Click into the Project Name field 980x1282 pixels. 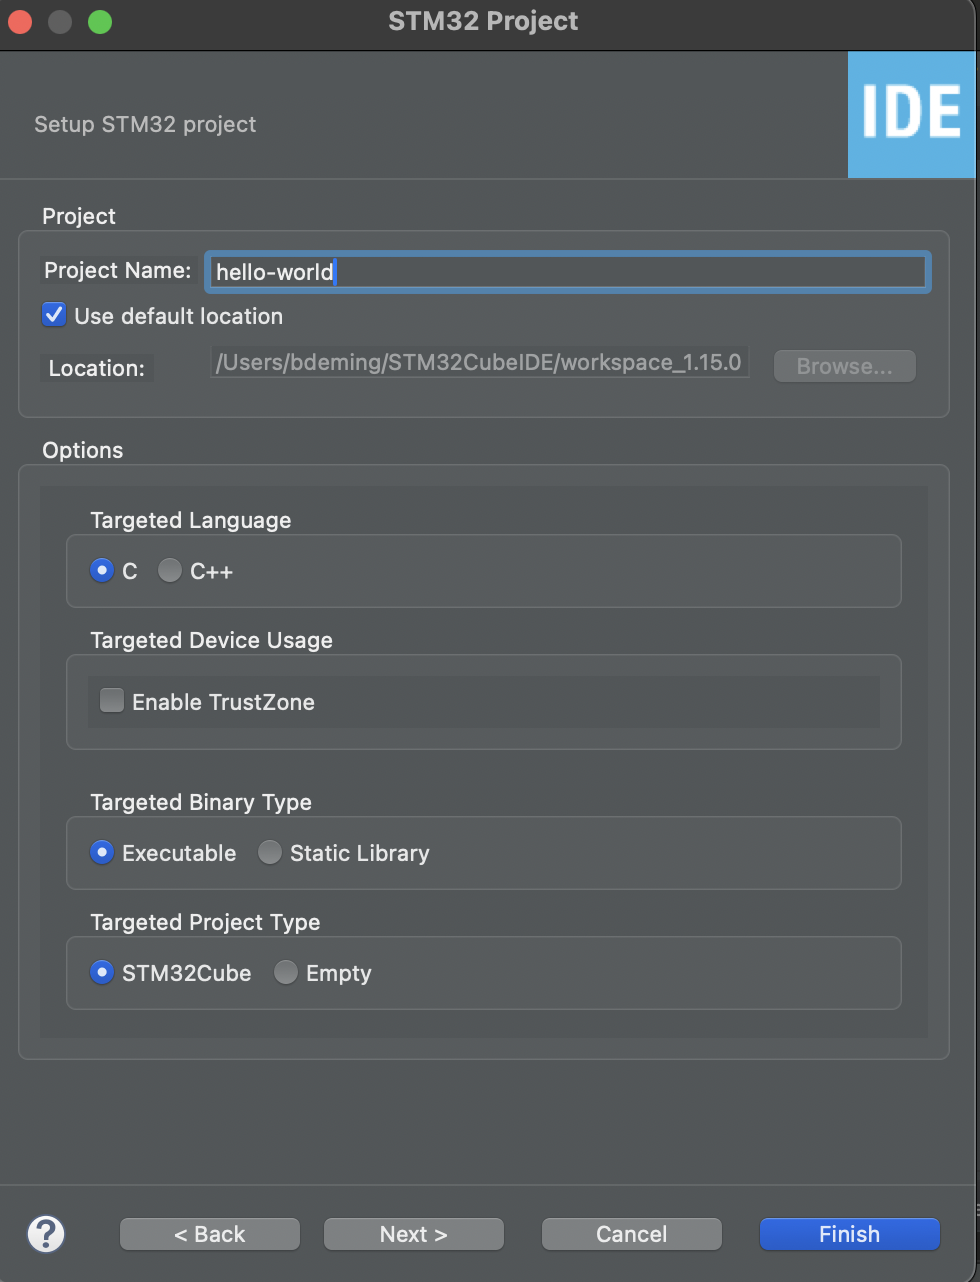567,271
